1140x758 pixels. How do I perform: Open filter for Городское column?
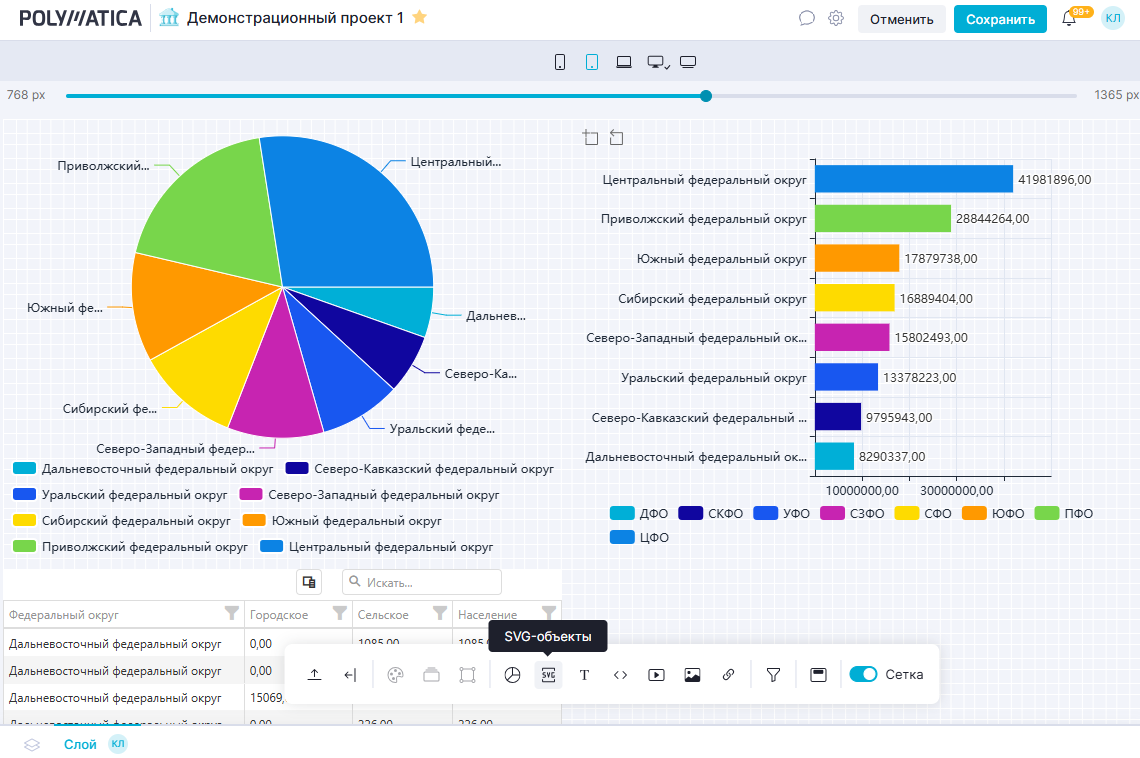(x=339, y=614)
